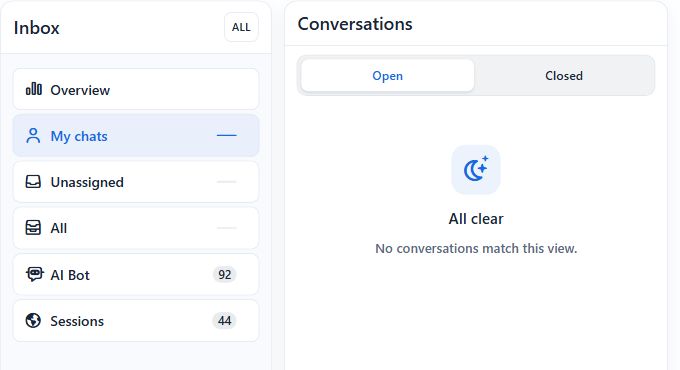Switch to the Closed conversations tab
Screen dimensions: 680x370
564,75
